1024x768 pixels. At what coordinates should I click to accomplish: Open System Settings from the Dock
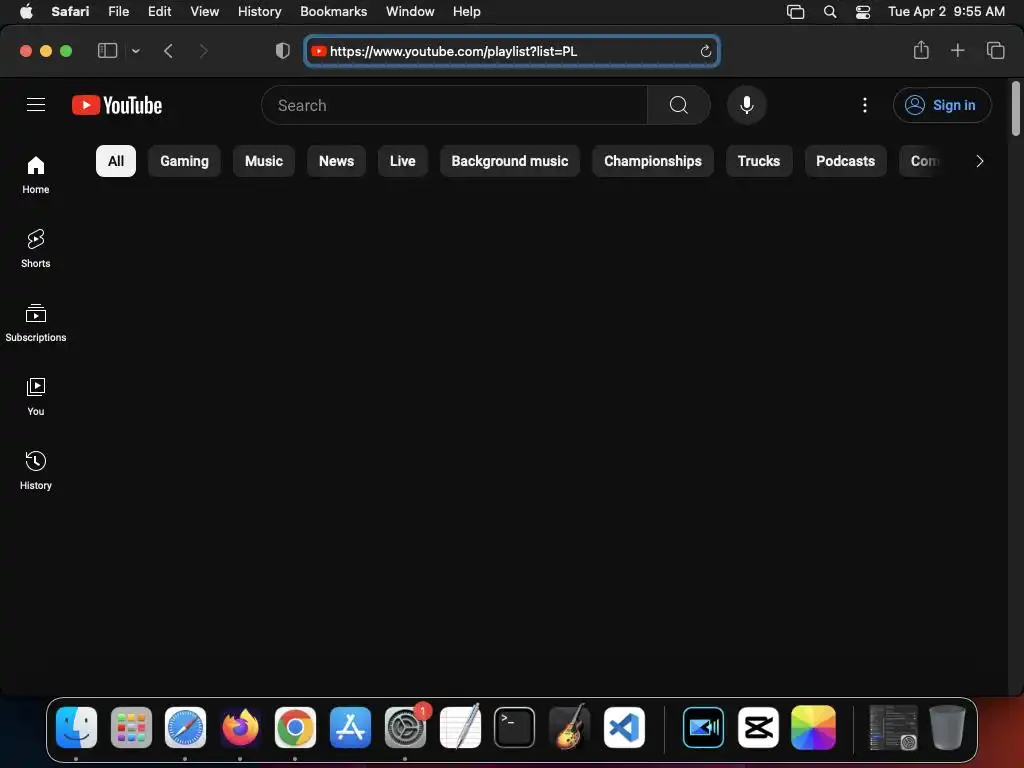click(405, 727)
